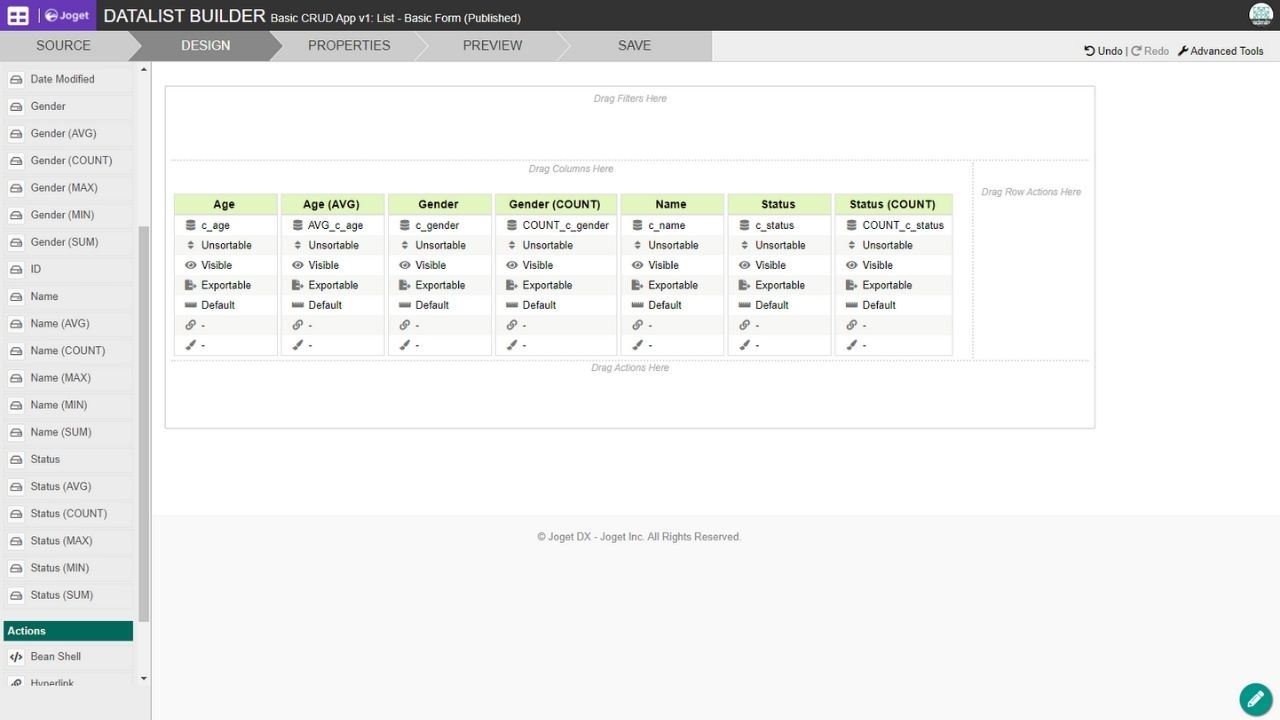Open the Advanced Tools menu

coord(1220,51)
